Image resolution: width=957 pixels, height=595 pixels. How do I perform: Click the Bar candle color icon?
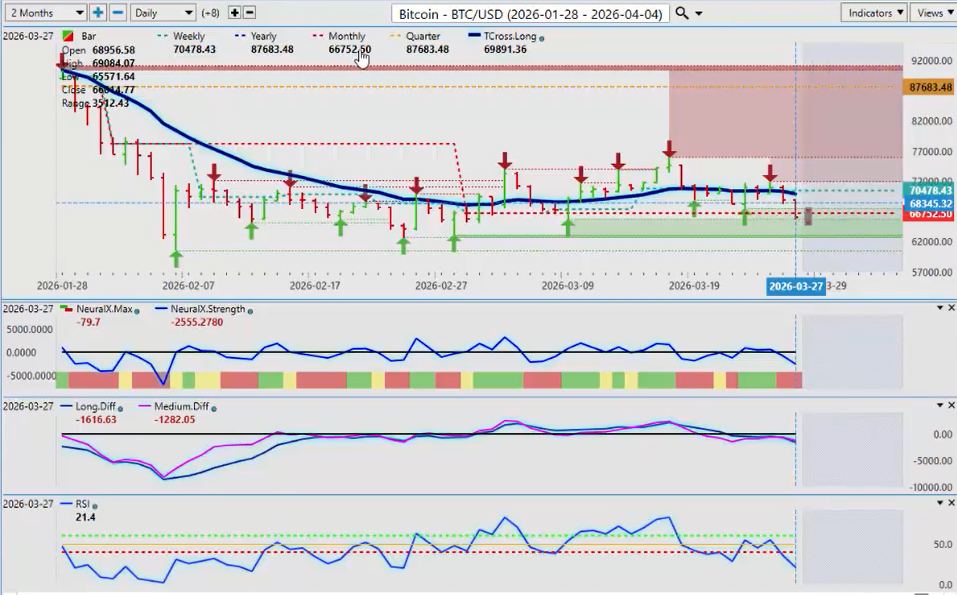[67, 37]
